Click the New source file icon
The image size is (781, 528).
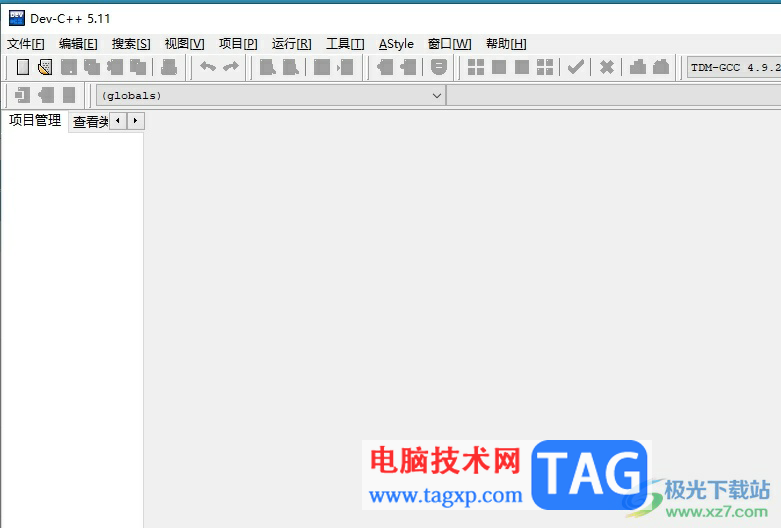coord(23,67)
